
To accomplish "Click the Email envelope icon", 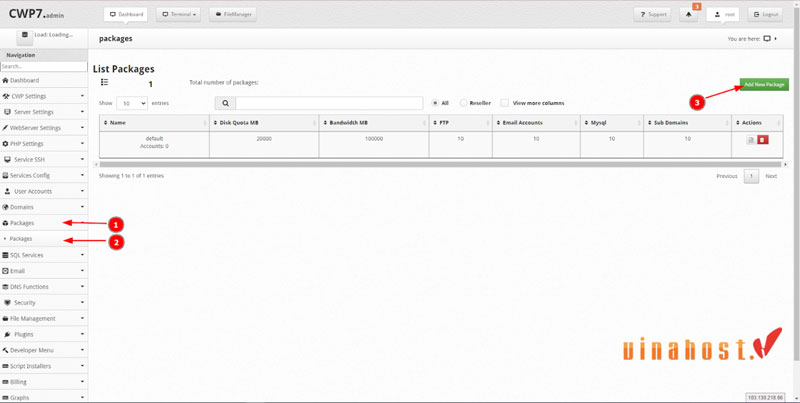I will point(6,271).
